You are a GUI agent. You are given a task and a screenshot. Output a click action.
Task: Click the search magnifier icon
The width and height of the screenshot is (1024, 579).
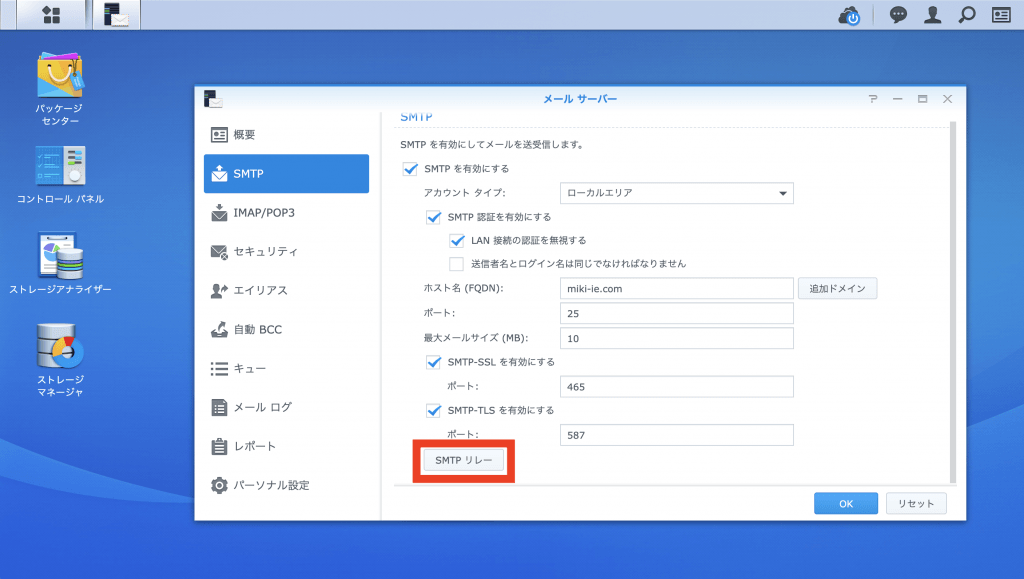pyautogui.click(x=966, y=15)
